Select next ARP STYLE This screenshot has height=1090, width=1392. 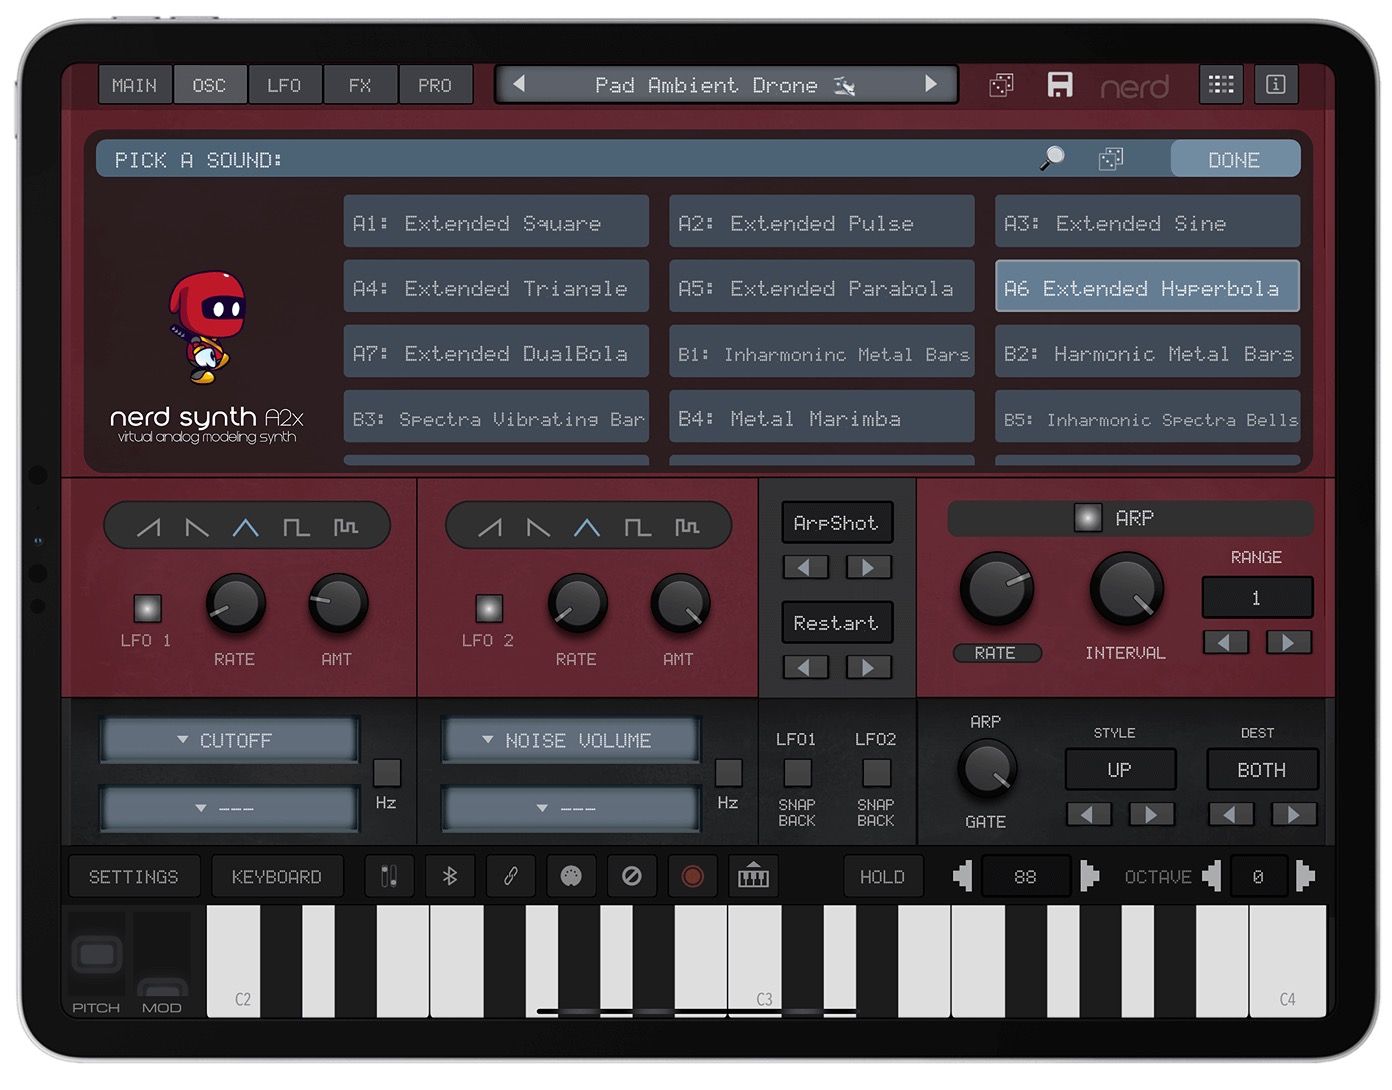pyautogui.click(x=1152, y=815)
